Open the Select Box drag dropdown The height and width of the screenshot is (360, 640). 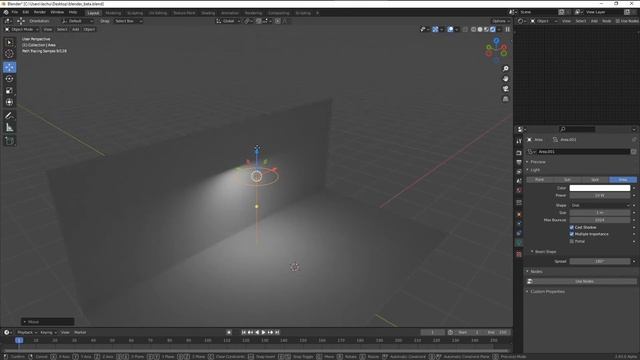[128, 21]
